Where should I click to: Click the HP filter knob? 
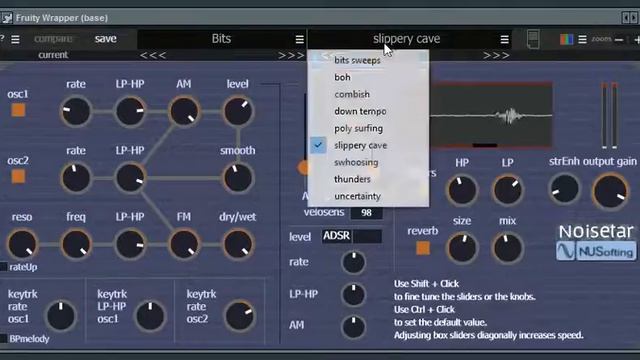pyautogui.click(x=462, y=190)
